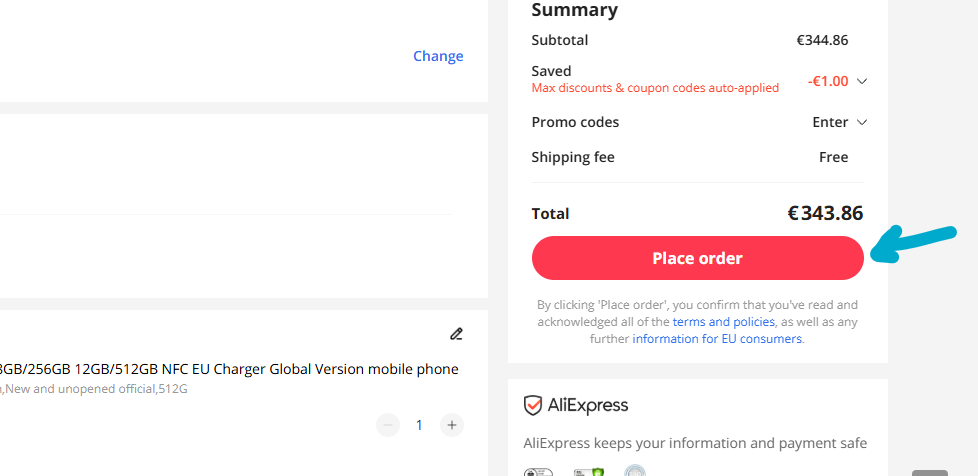Click the AliExpress shield checkmark logo
This screenshot has width=978, height=476.
[x=533, y=406]
